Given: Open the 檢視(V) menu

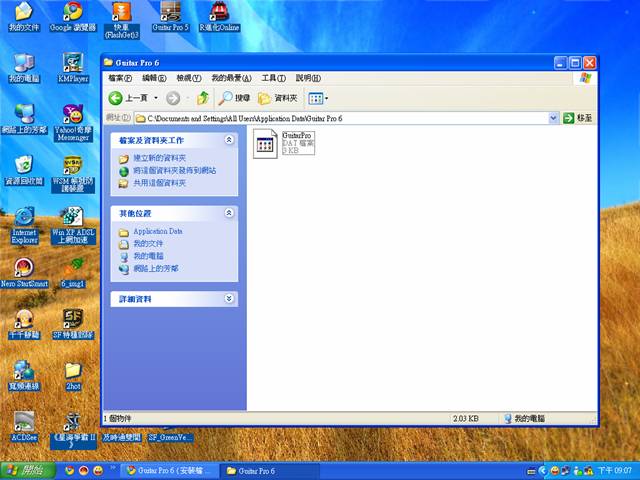Looking at the screenshot, I should (x=189, y=78).
